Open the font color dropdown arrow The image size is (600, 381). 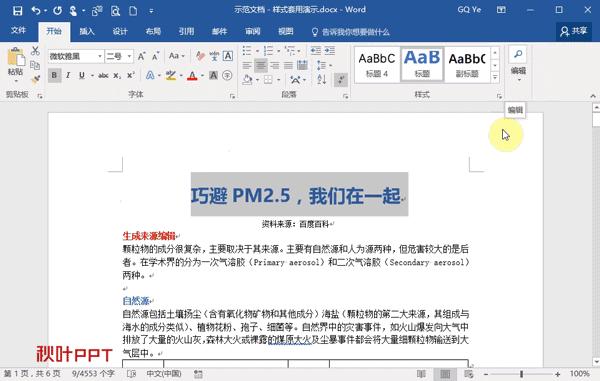click(202, 76)
